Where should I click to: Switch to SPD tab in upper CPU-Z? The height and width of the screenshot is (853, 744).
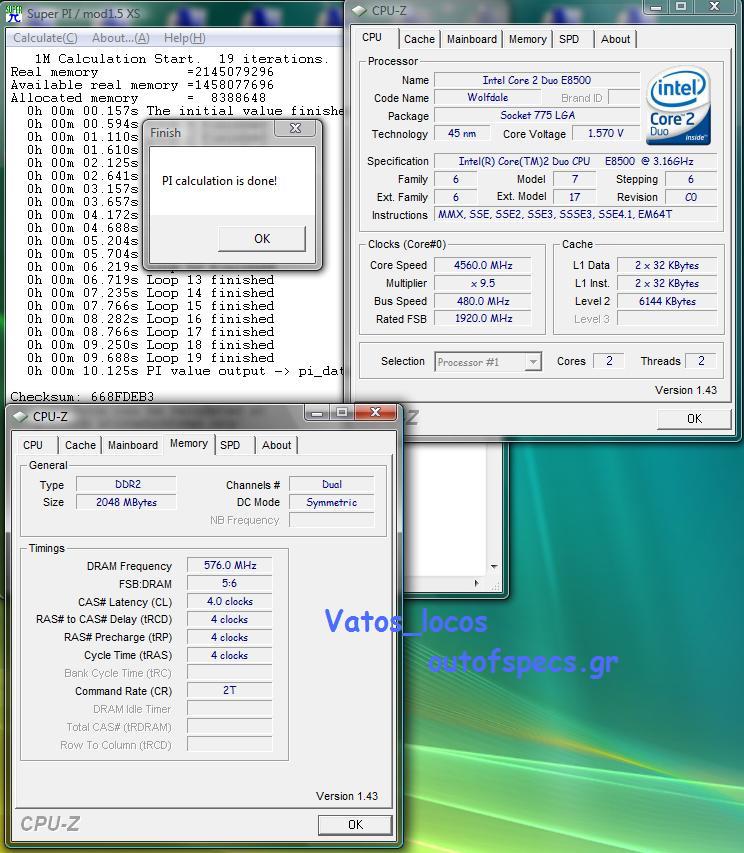click(x=569, y=39)
